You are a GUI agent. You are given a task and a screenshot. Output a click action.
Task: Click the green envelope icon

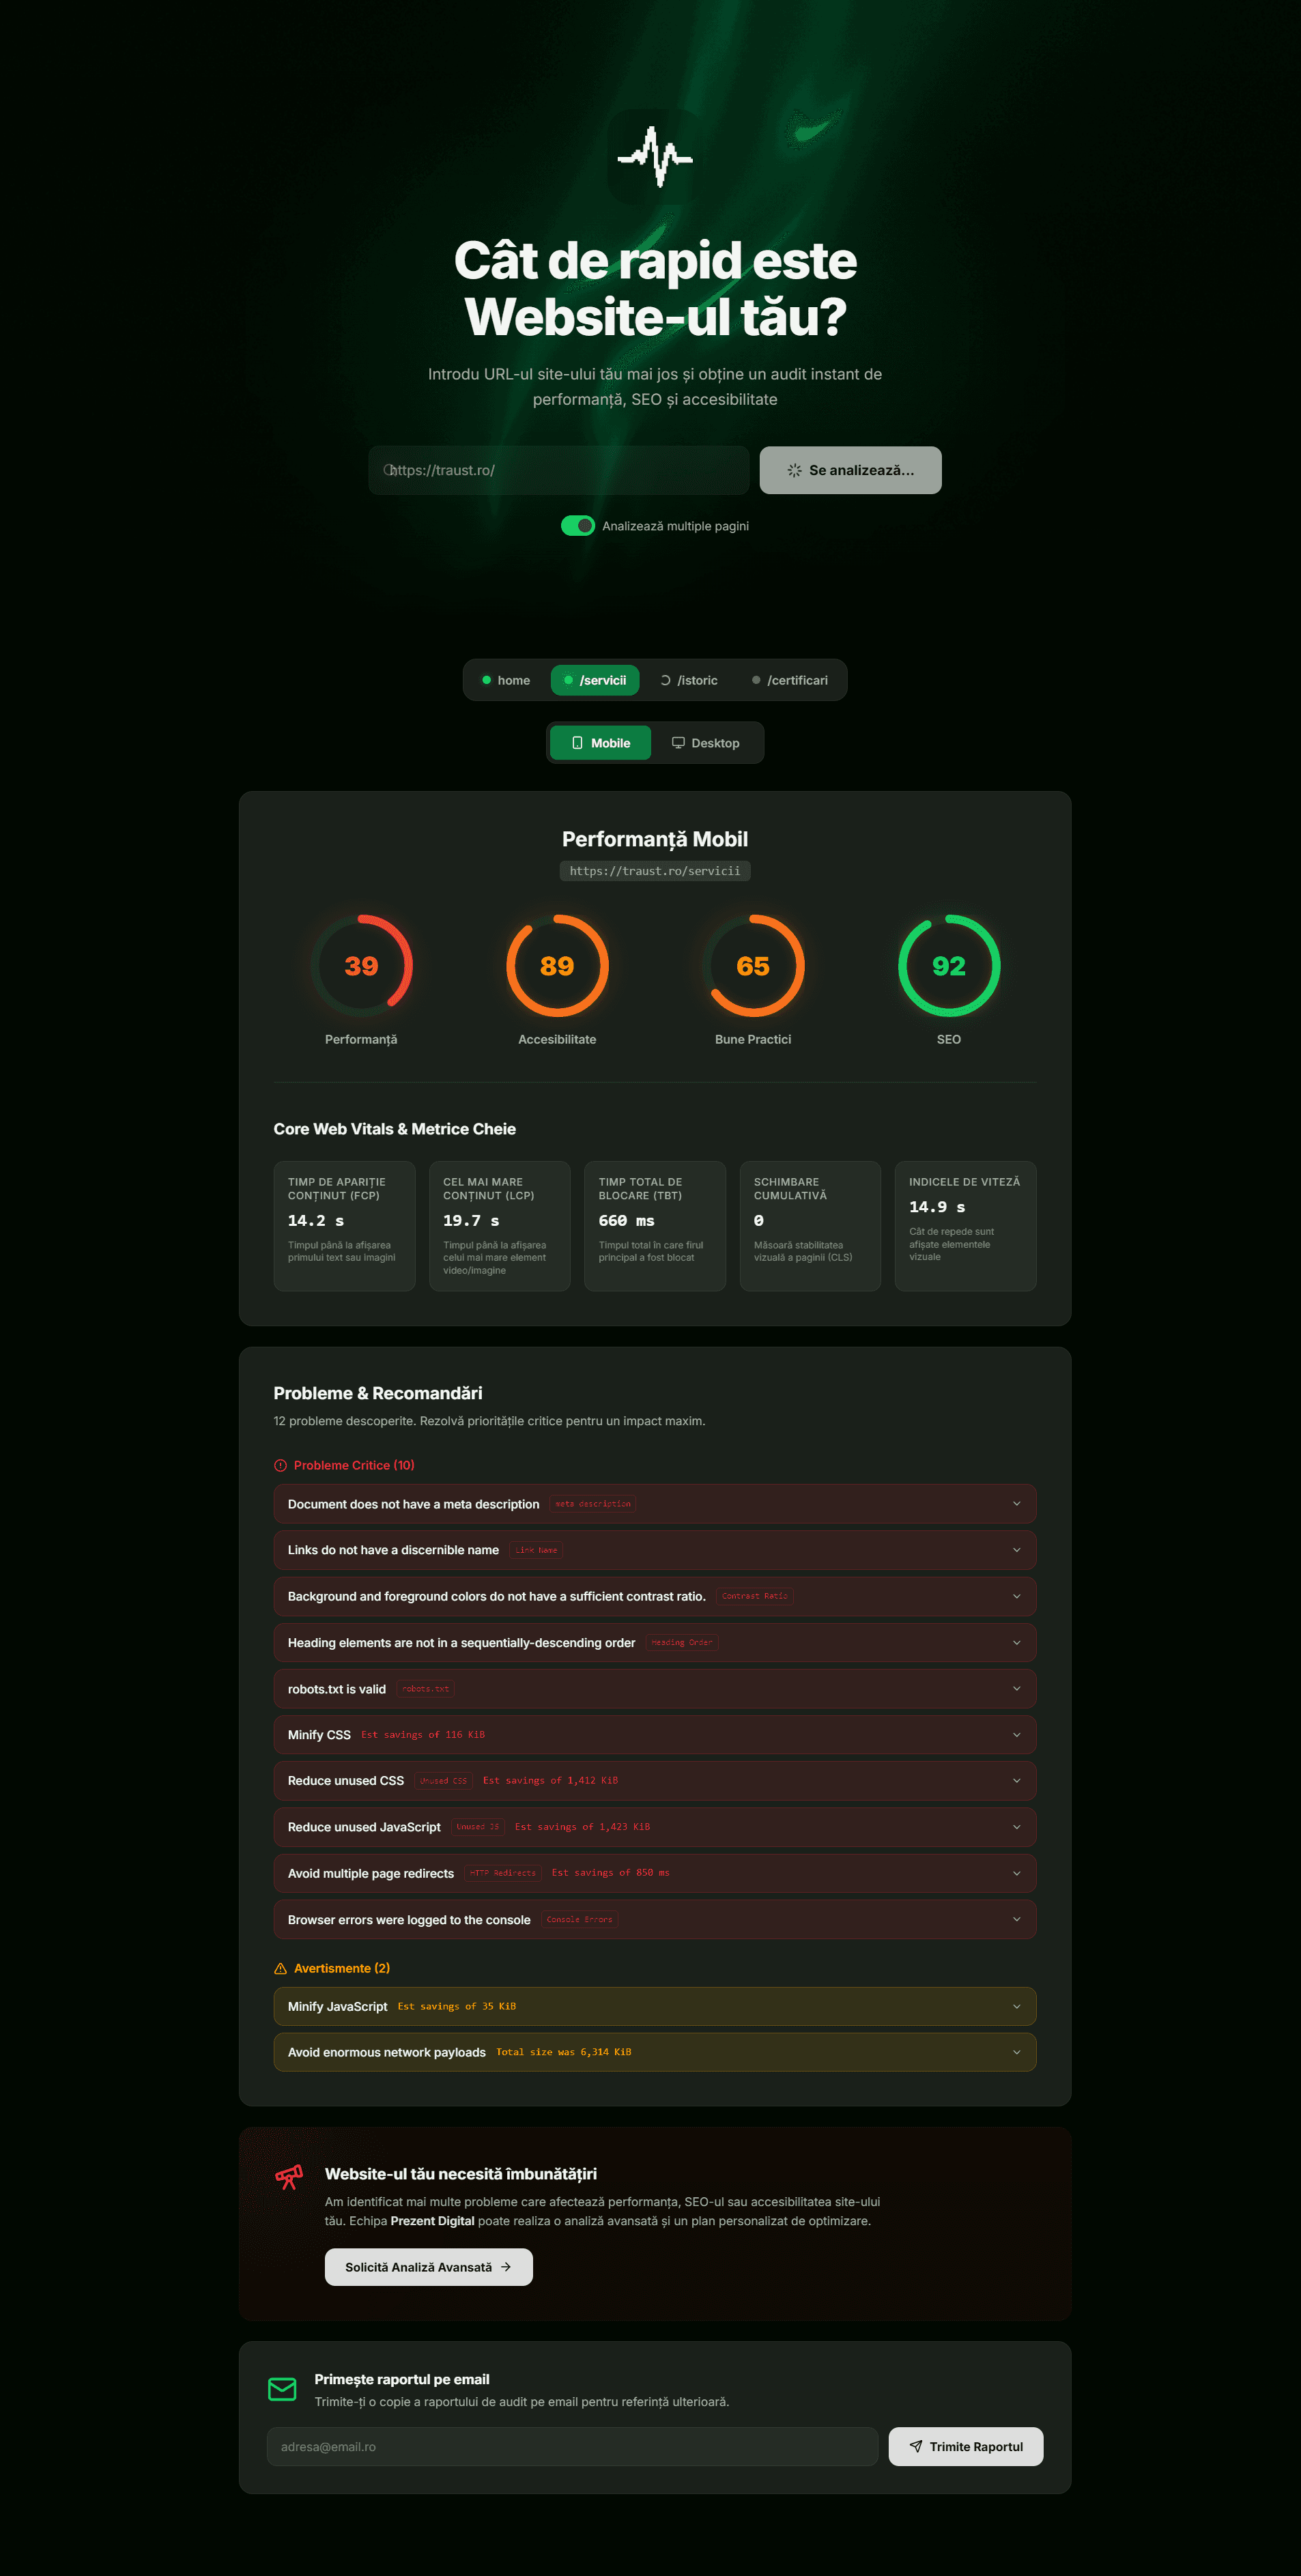(282, 2389)
